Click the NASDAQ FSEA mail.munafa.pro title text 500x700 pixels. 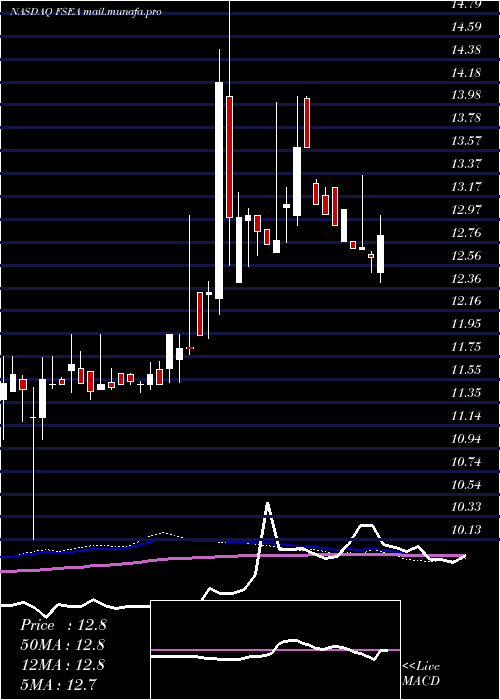pos(86,12)
